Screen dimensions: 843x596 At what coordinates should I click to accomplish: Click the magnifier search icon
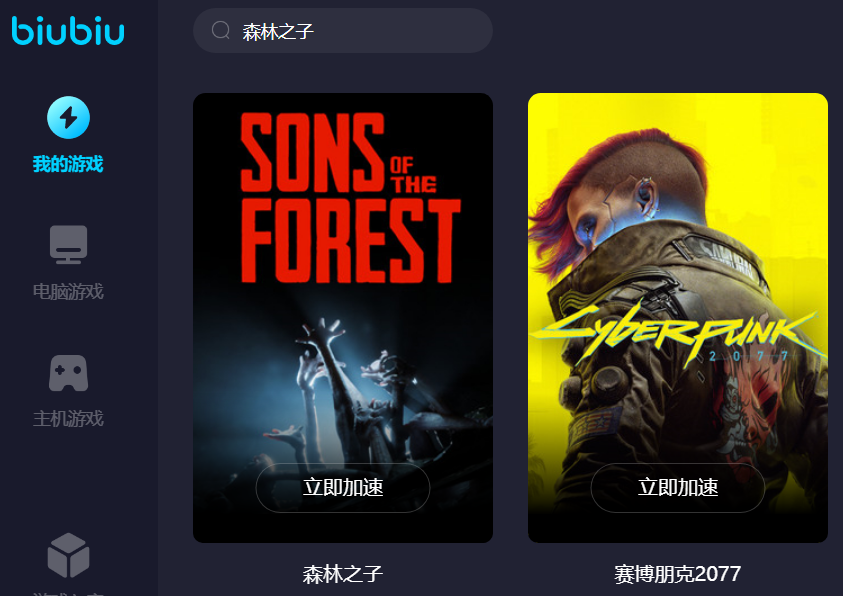click(220, 31)
